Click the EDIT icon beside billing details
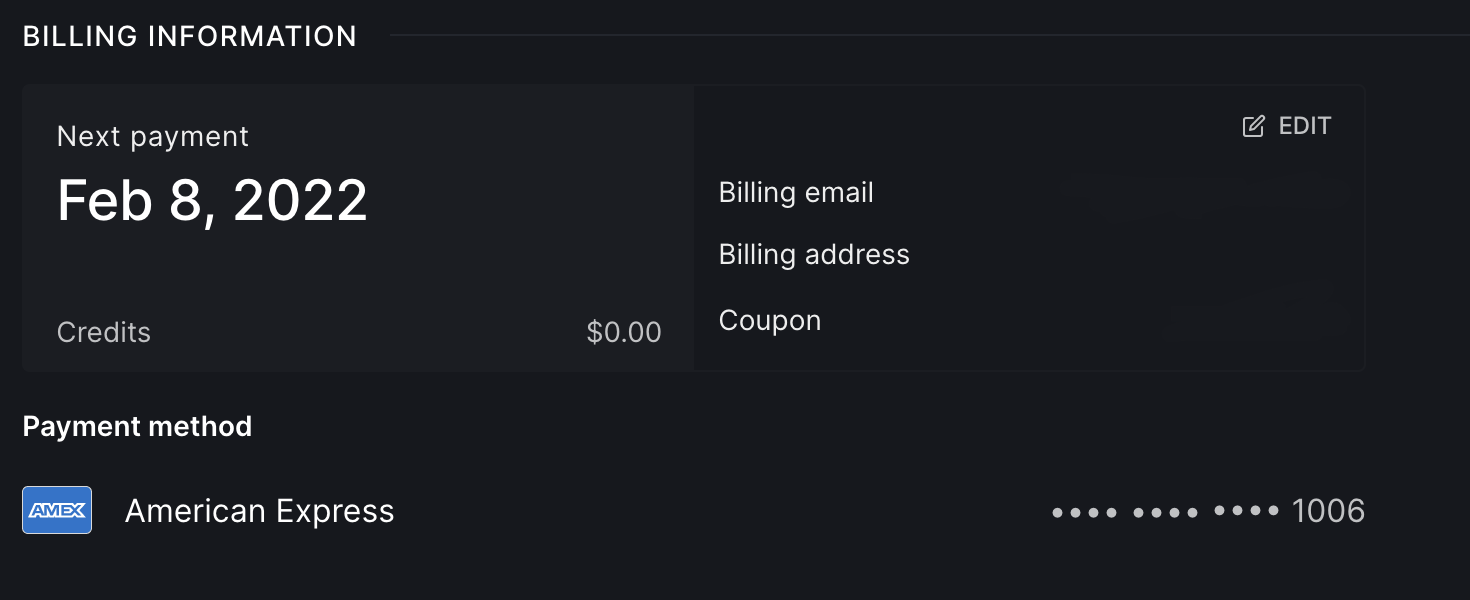This screenshot has width=1470, height=600. click(x=1253, y=125)
